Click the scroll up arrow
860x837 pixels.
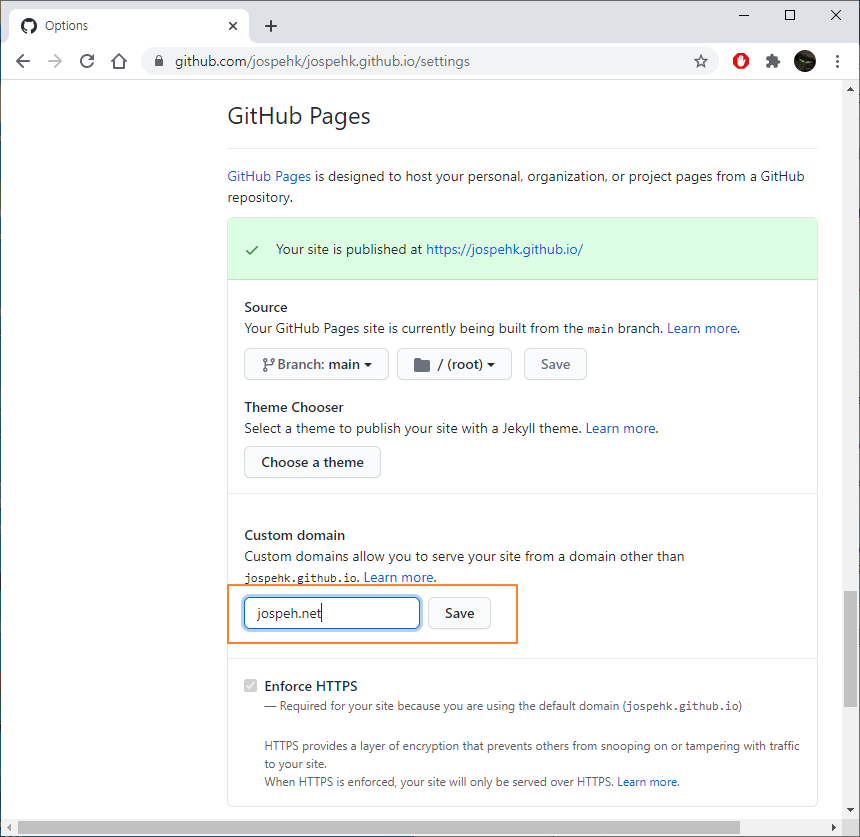point(850,89)
